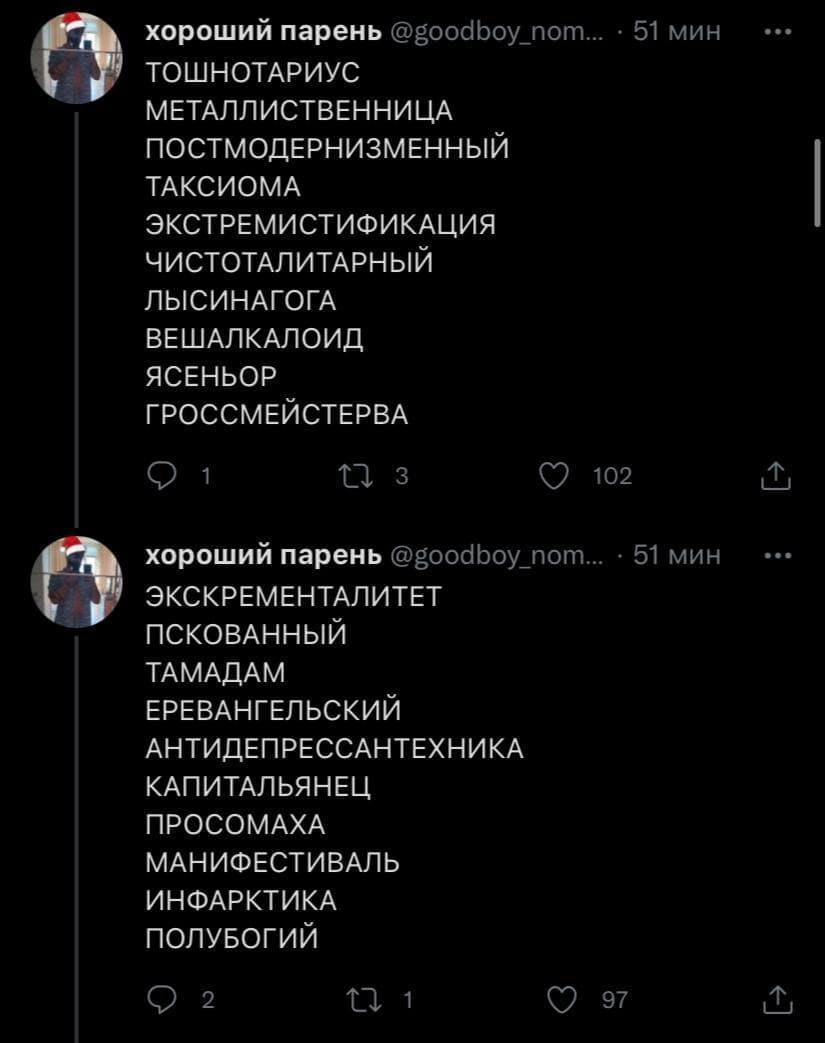825x1043 pixels.
Task: Click the vertical scrollbar on the right edge
Action: (817, 185)
